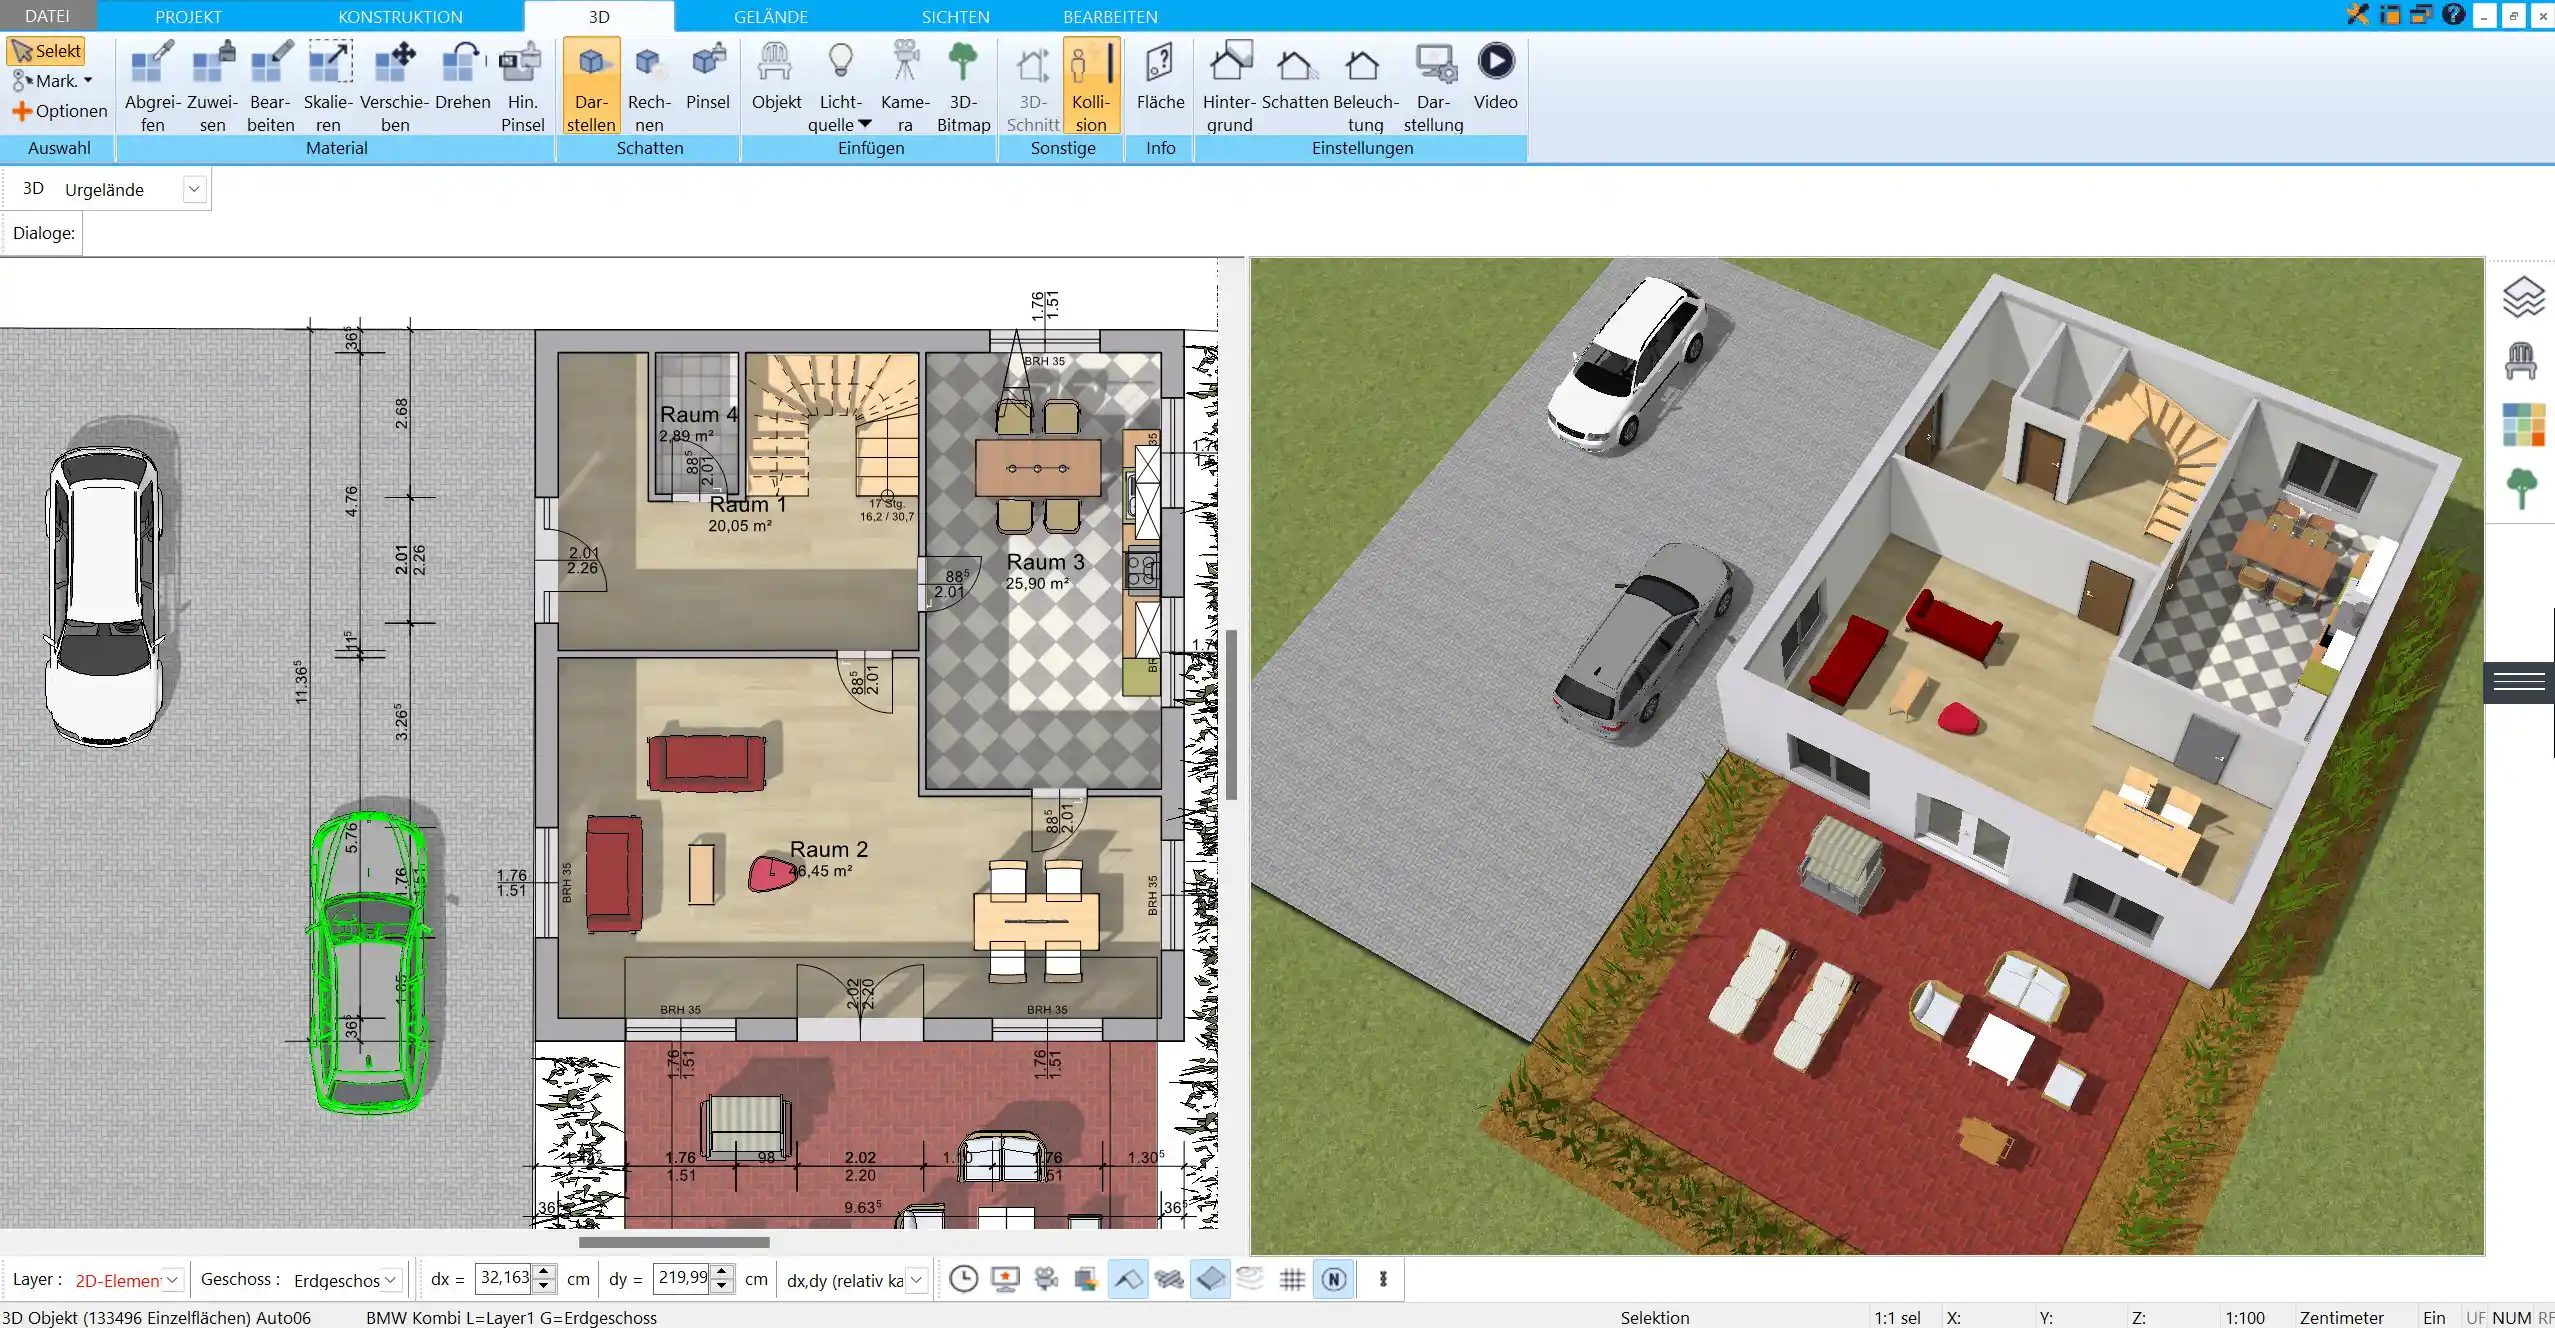Open Beleuchtung lighting settings
The width and height of the screenshot is (2555, 1328).
[x=1365, y=86]
